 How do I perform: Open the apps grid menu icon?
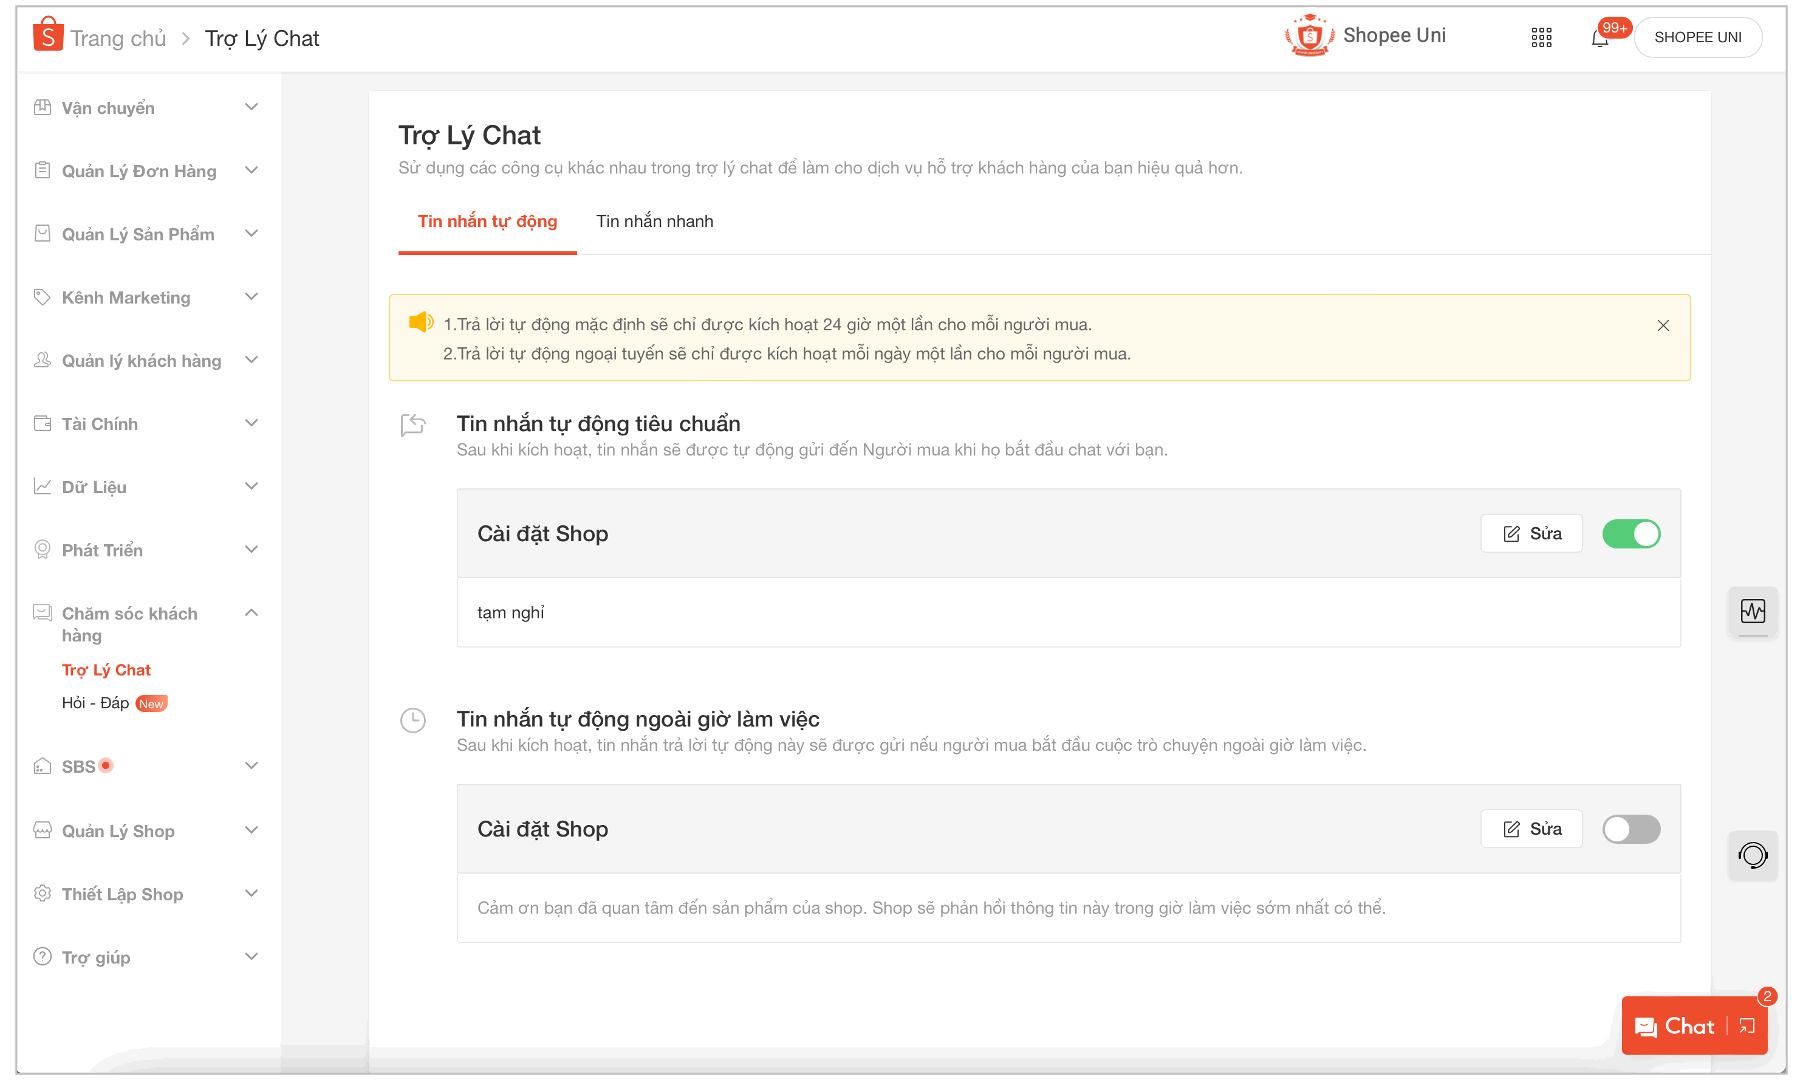tap(1541, 38)
